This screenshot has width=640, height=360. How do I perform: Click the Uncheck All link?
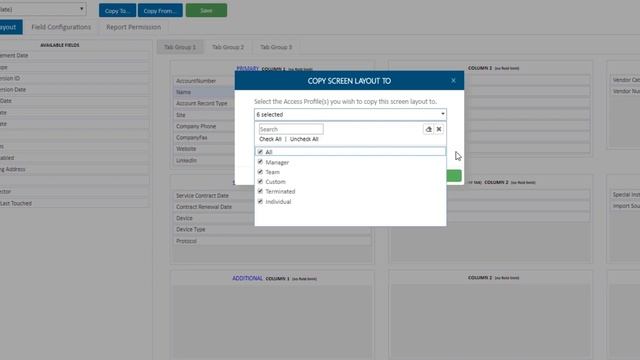tap(304, 139)
